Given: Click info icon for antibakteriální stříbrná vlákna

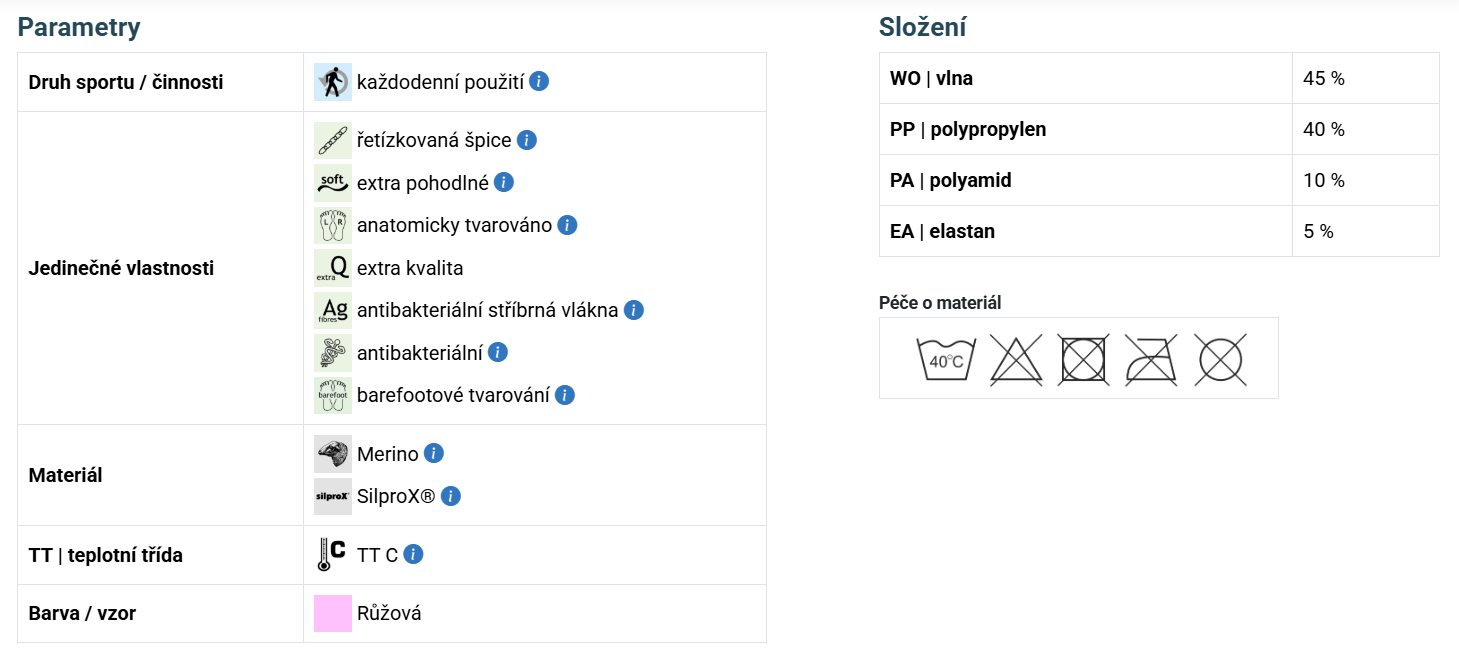Looking at the screenshot, I should [x=633, y=310].
